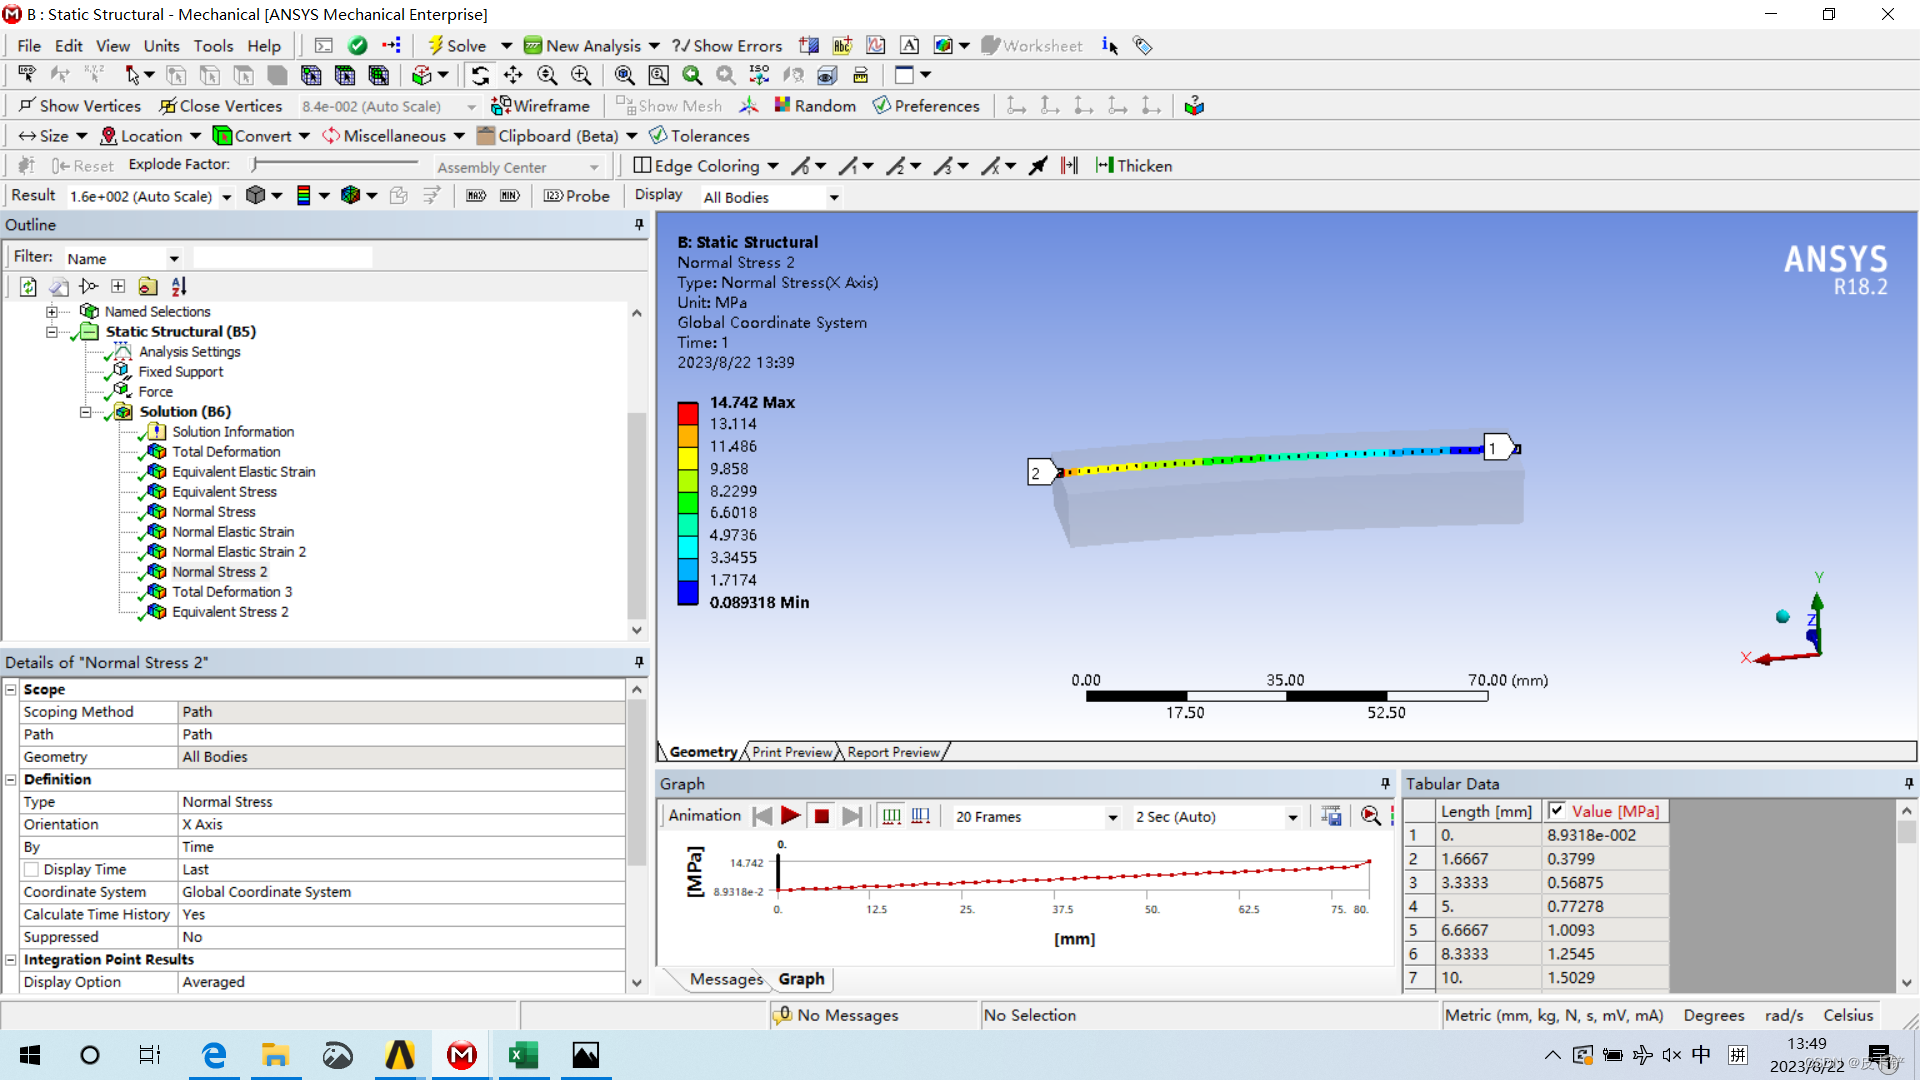Screen dimensions: 1920x1080
Task: Click the ISO view icon
Action: pyautogui.click(x=759, y=75)
